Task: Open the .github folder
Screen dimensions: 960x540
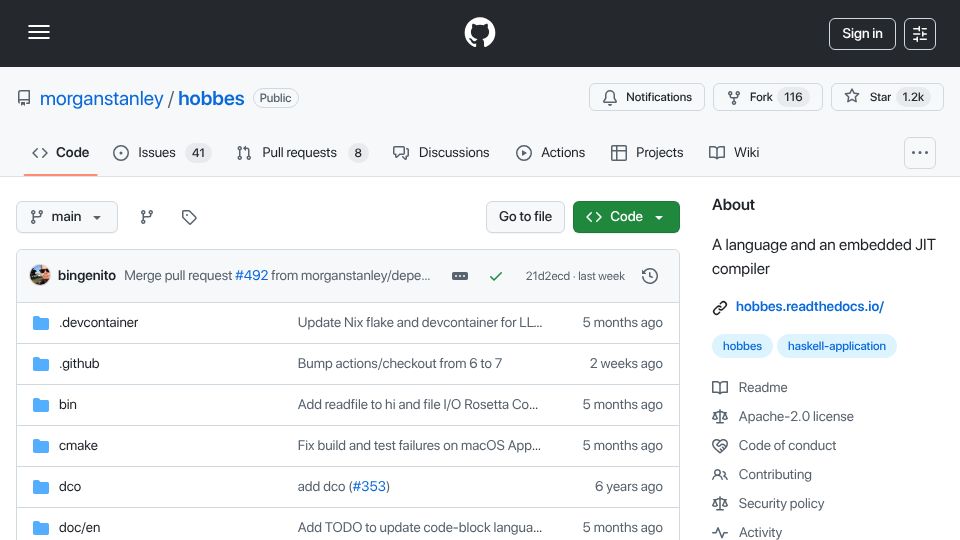Action: [79, 364]
